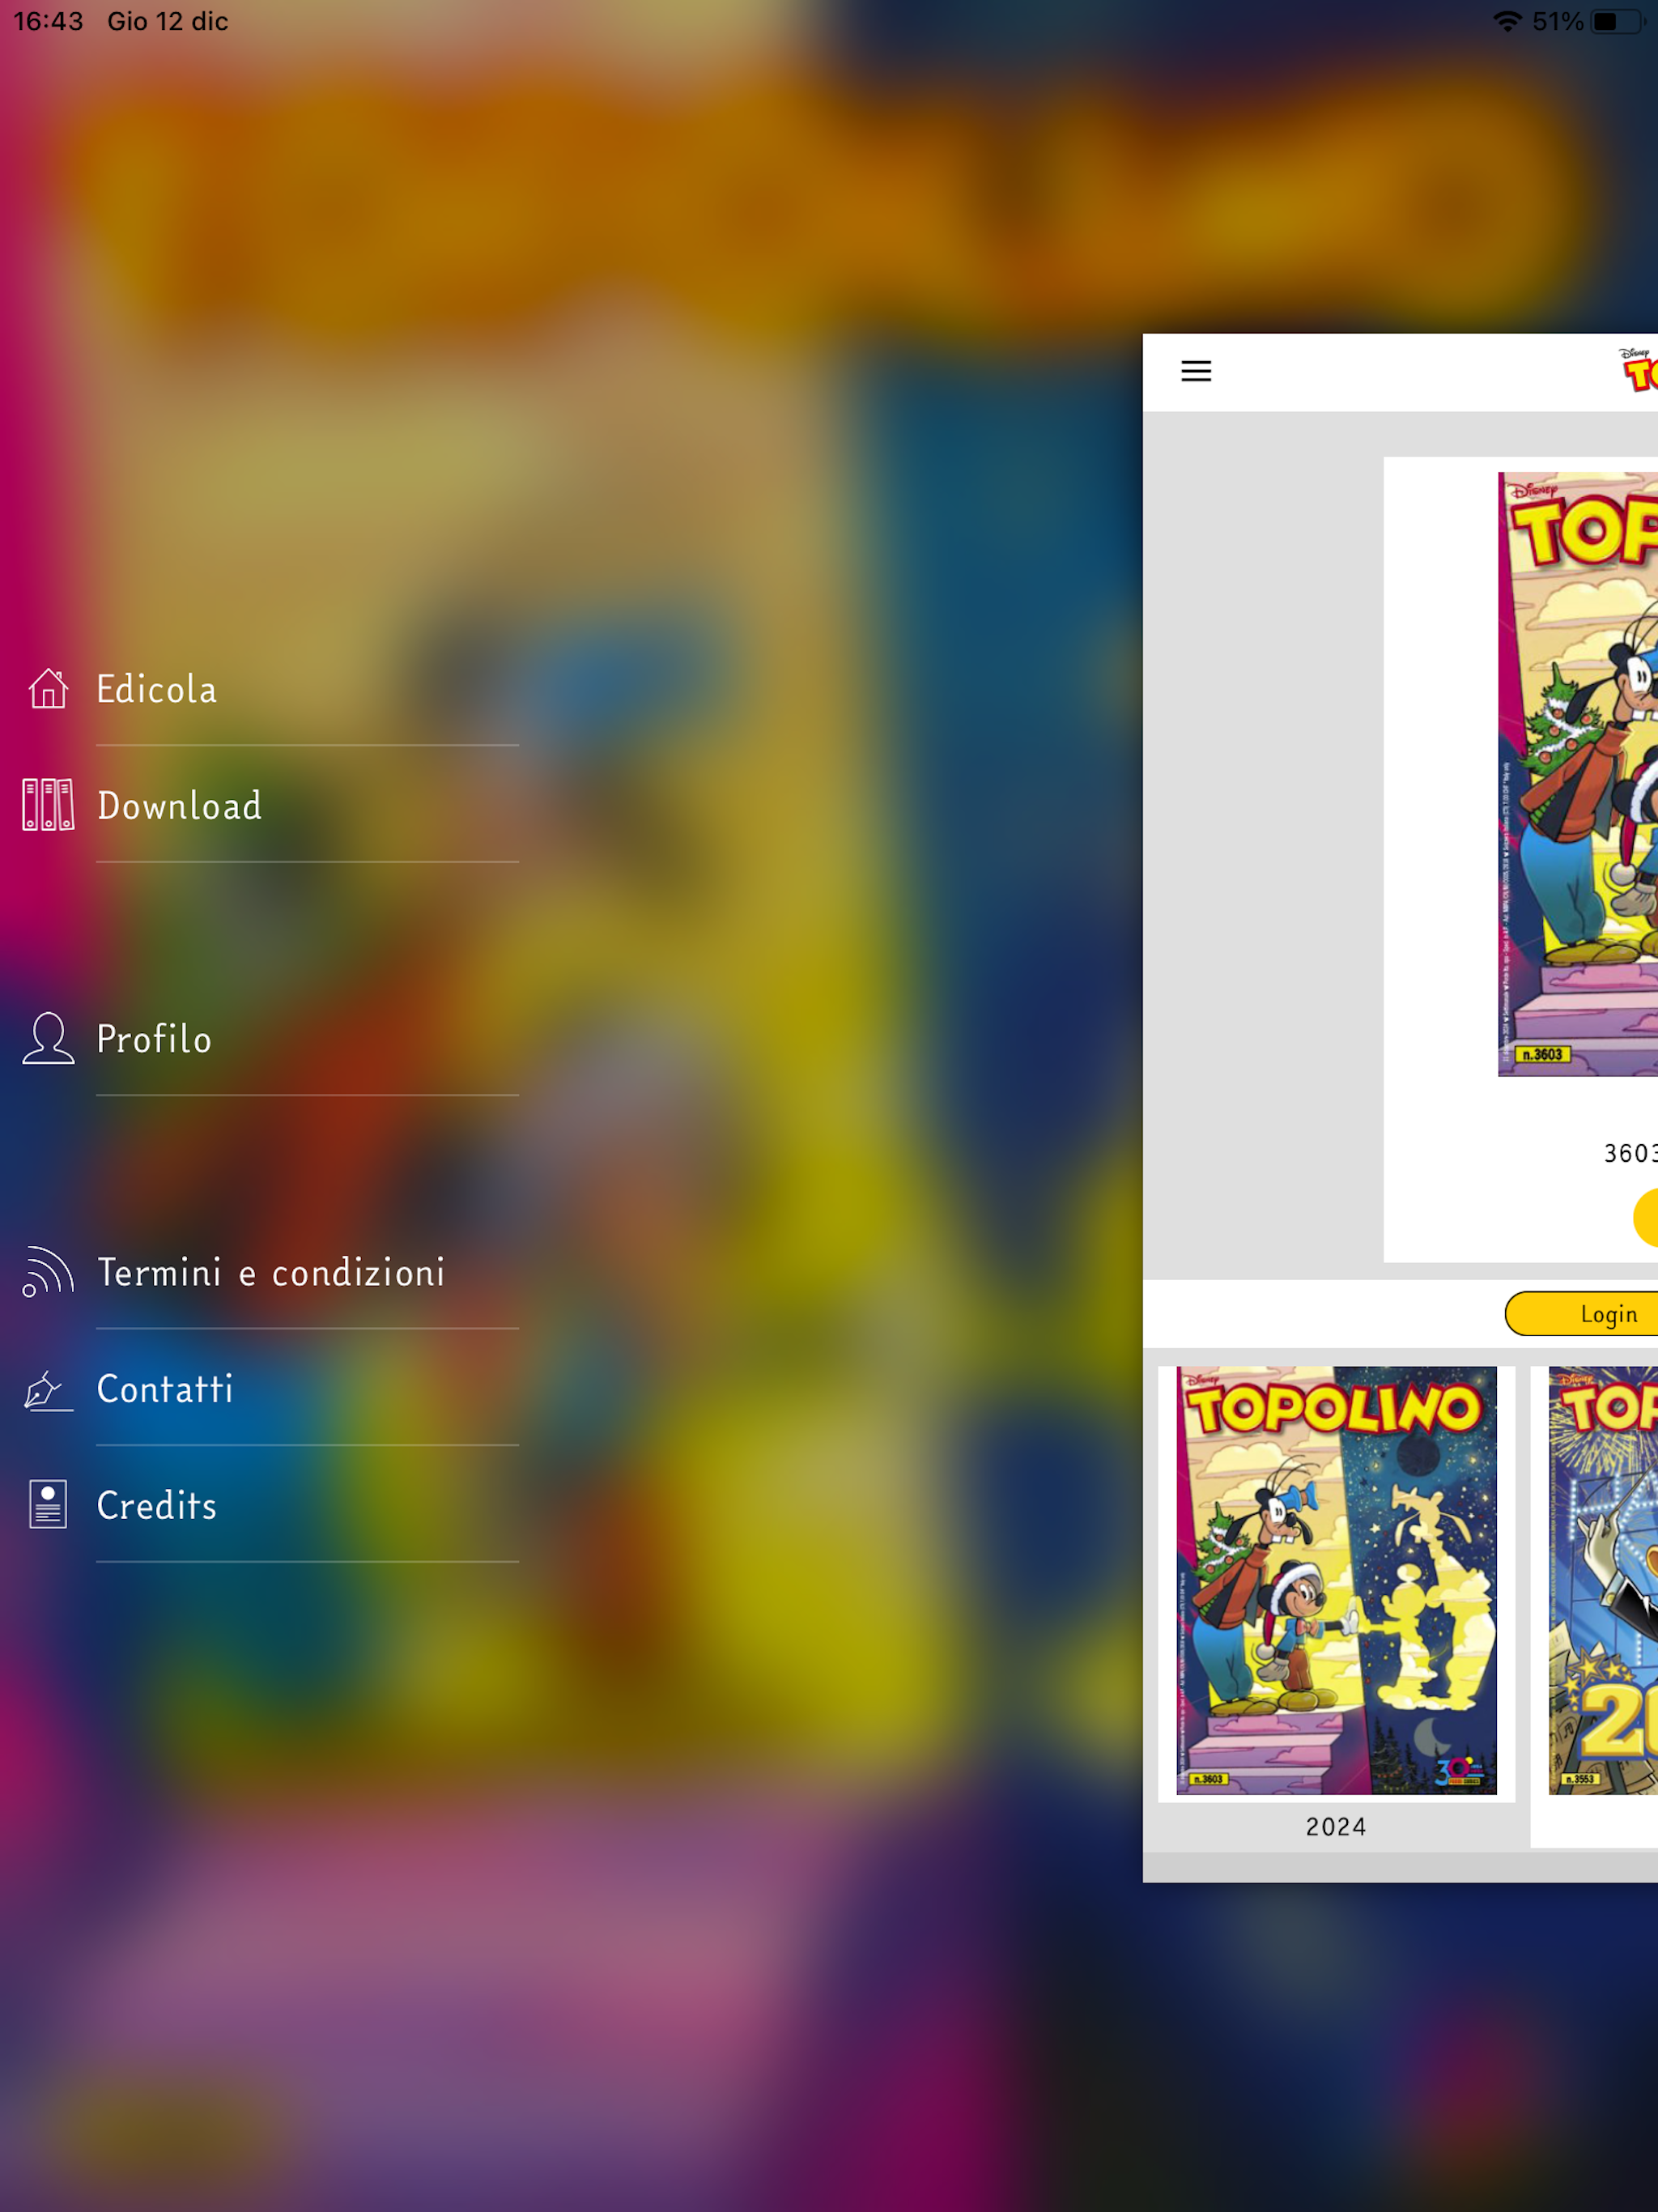Tap the Download binders icon
The image size is (1658, 2212).
click(48, 805)
